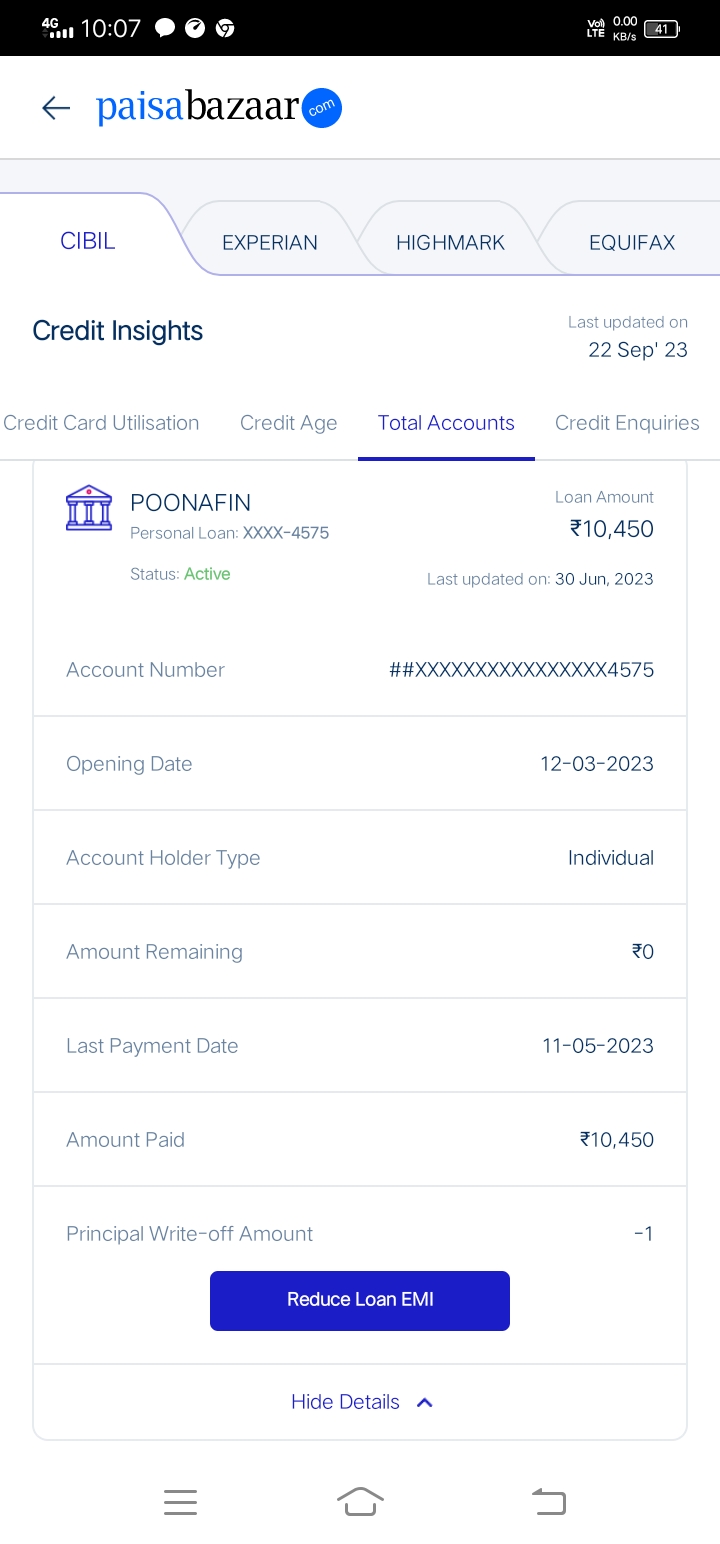This screenshot has width=720, height=1544.
Task: Select the Total Accounts section
Action: [446, 423]
